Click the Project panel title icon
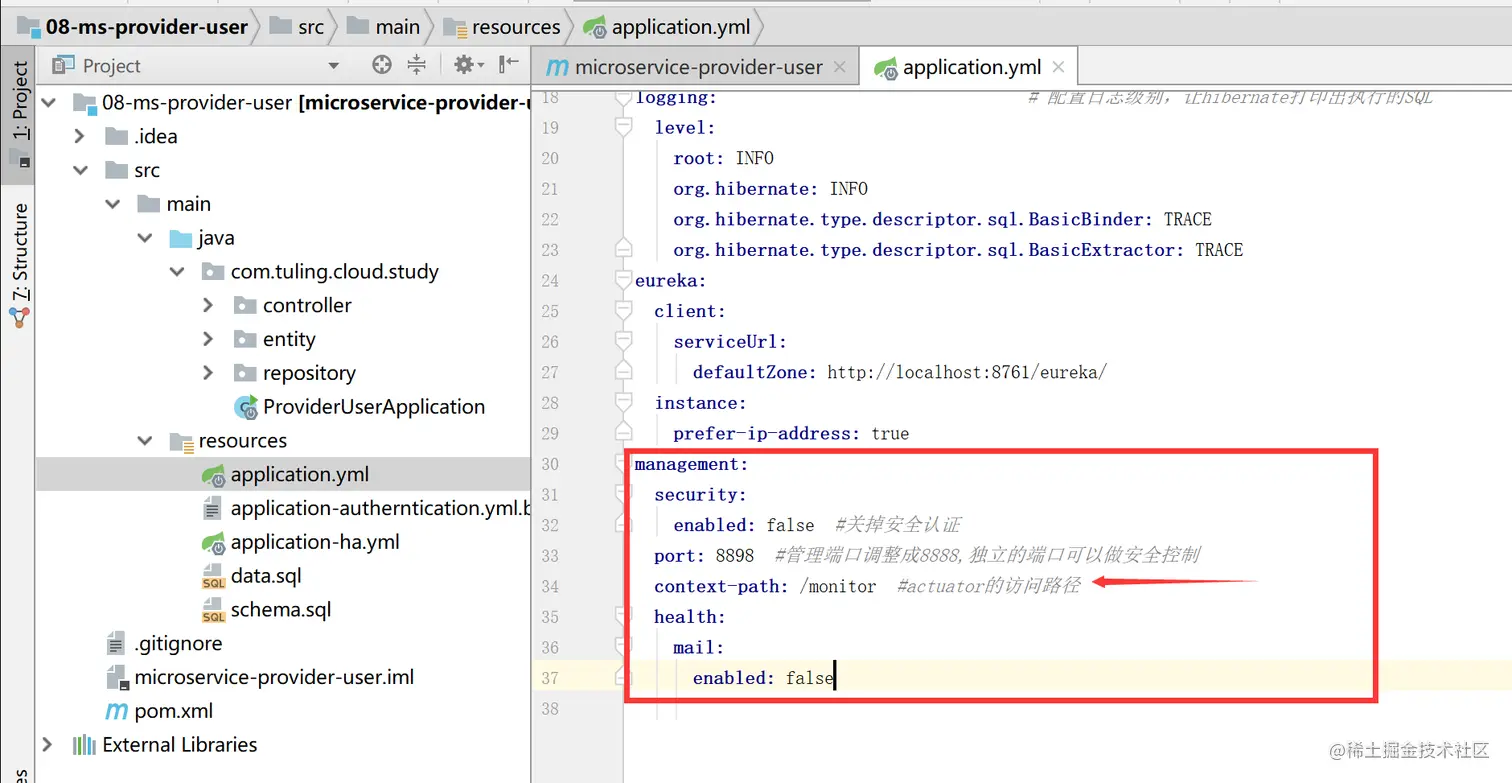The image size is (1512, 783). click(x=63, y=65)
